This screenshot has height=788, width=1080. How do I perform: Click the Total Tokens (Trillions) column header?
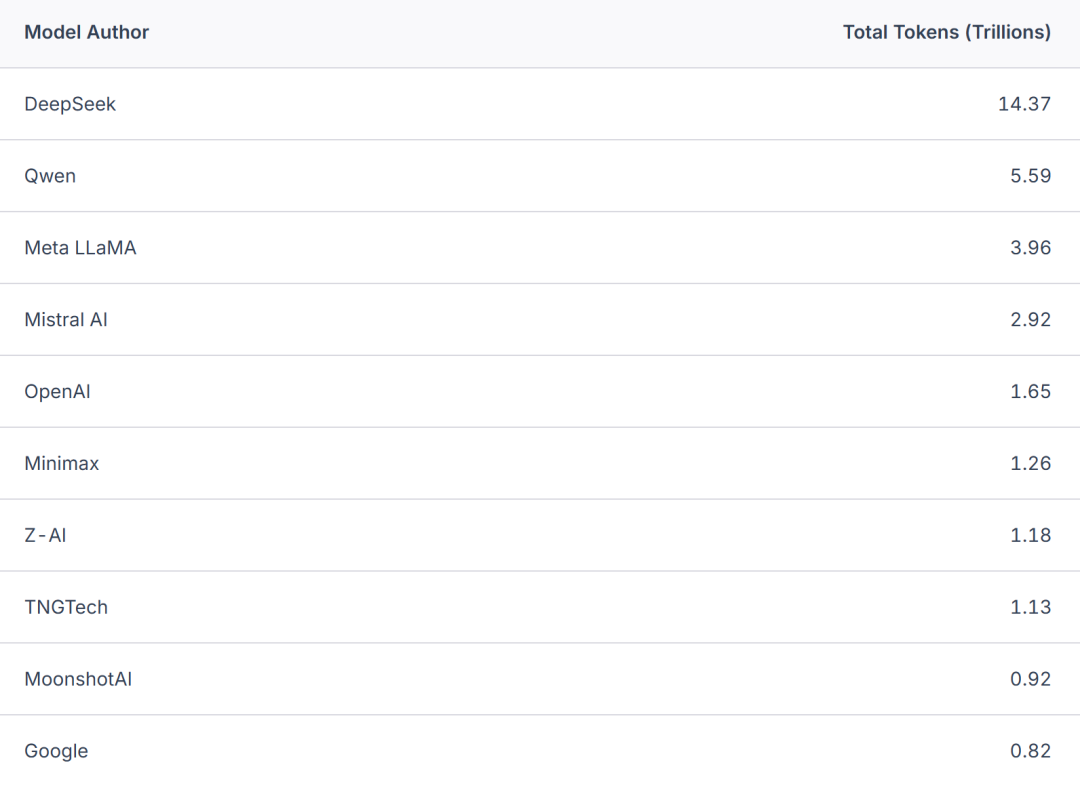point(946,32)
